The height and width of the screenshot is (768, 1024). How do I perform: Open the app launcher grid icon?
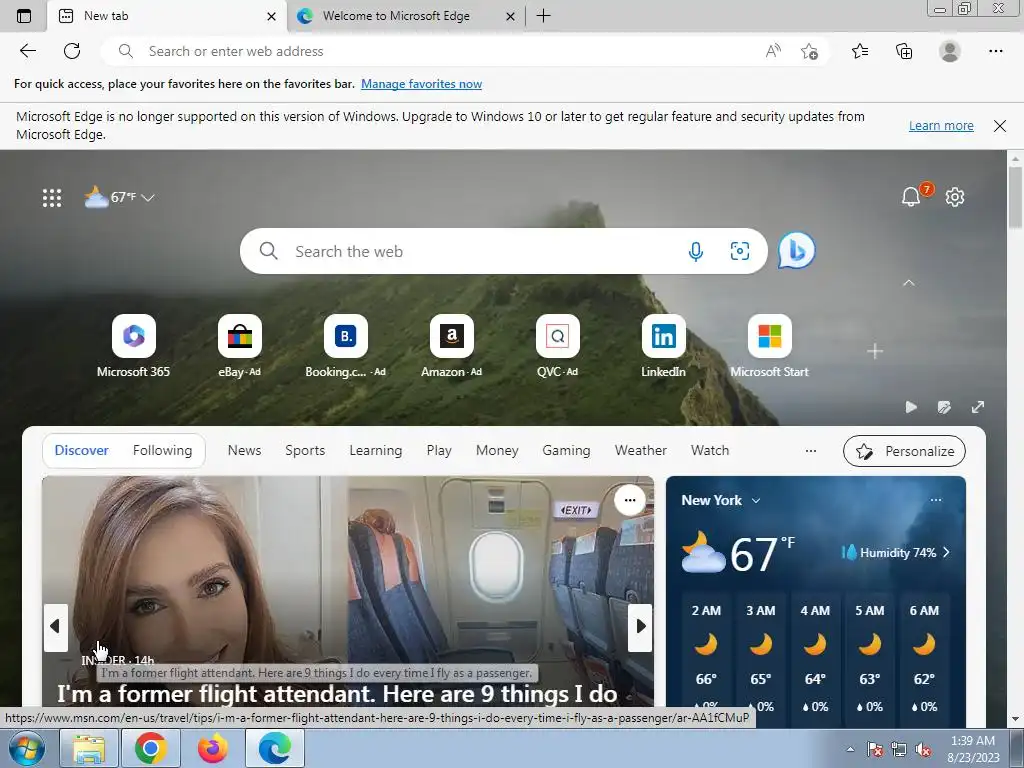pos(52,197)
